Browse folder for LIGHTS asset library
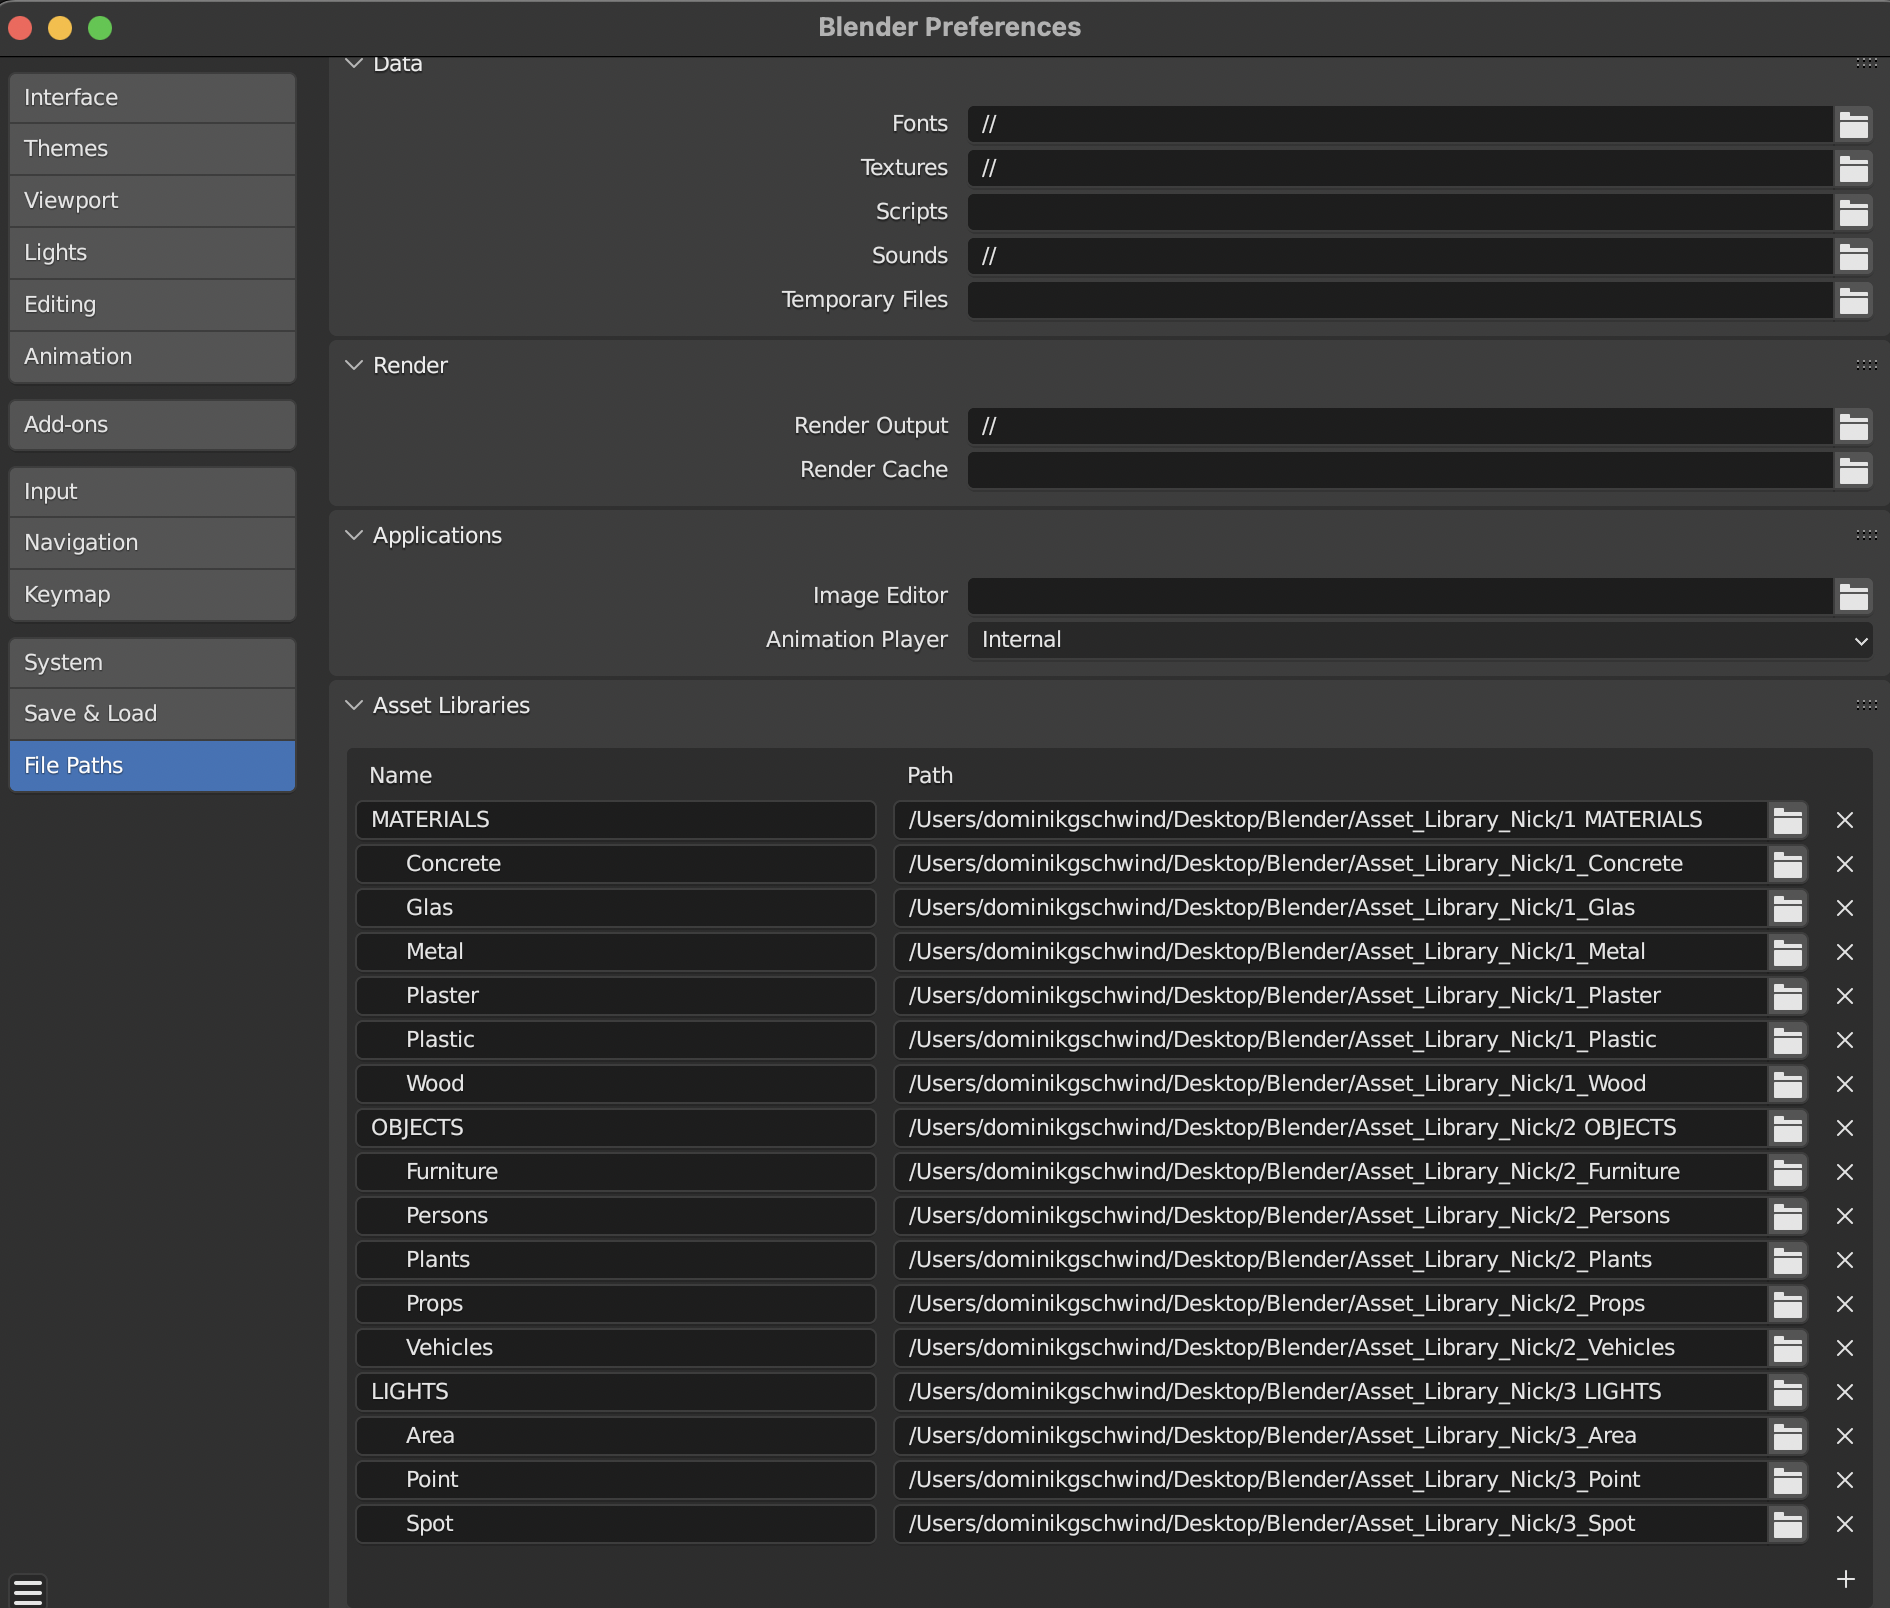This screenshot has height=1608, width=1890. pos(1788,1392)
